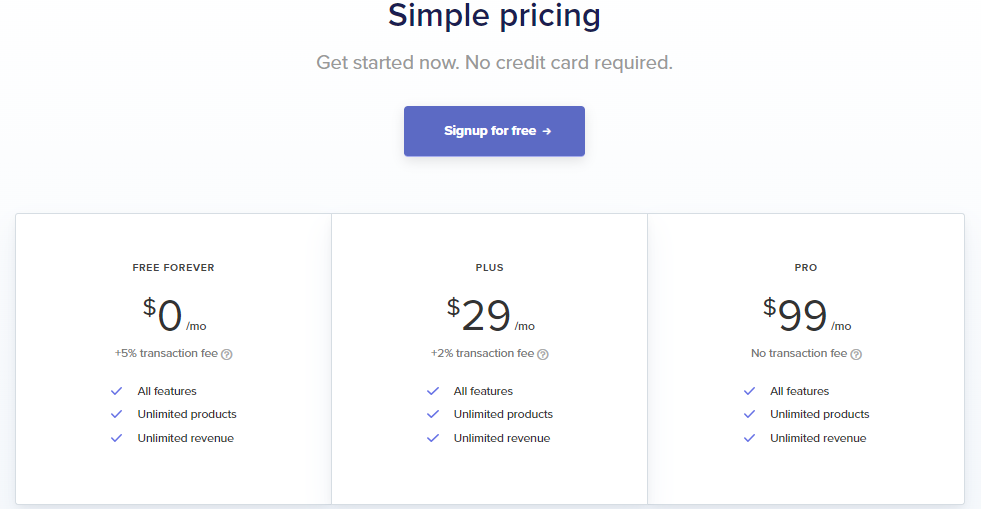The height and width of the screenshot is (509, 981).
Task: Click the All features checkmark in Free Forever
Action: click(117, 391)
